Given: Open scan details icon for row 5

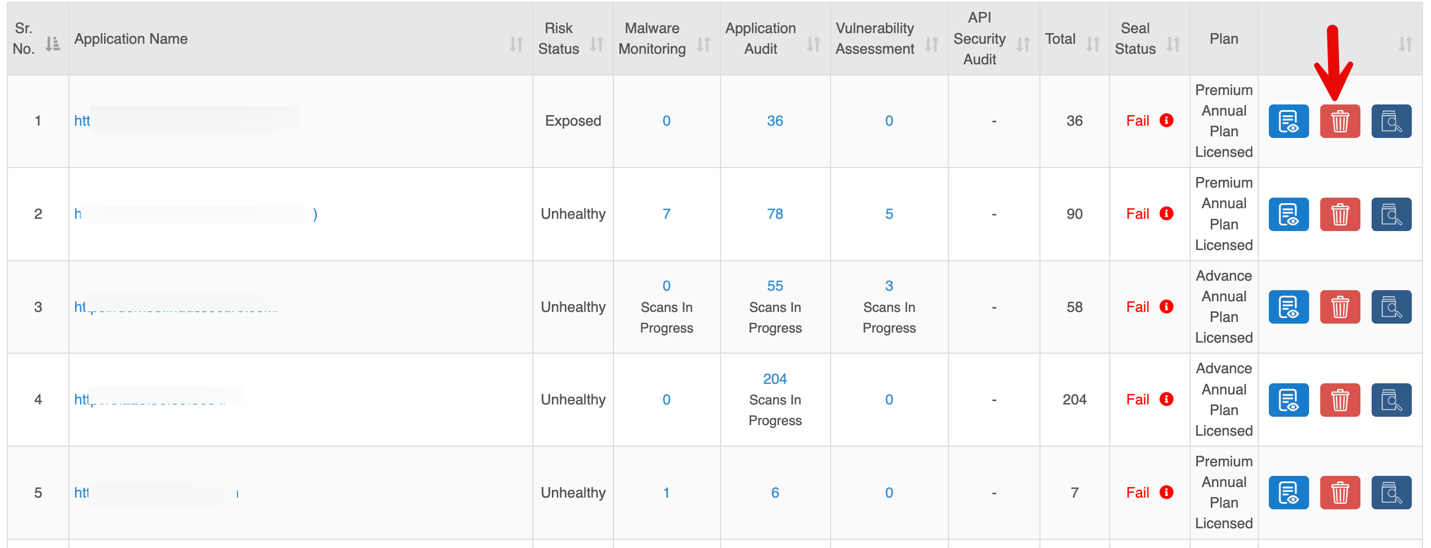Looking at the screenshot, I should pos(1390,493).
